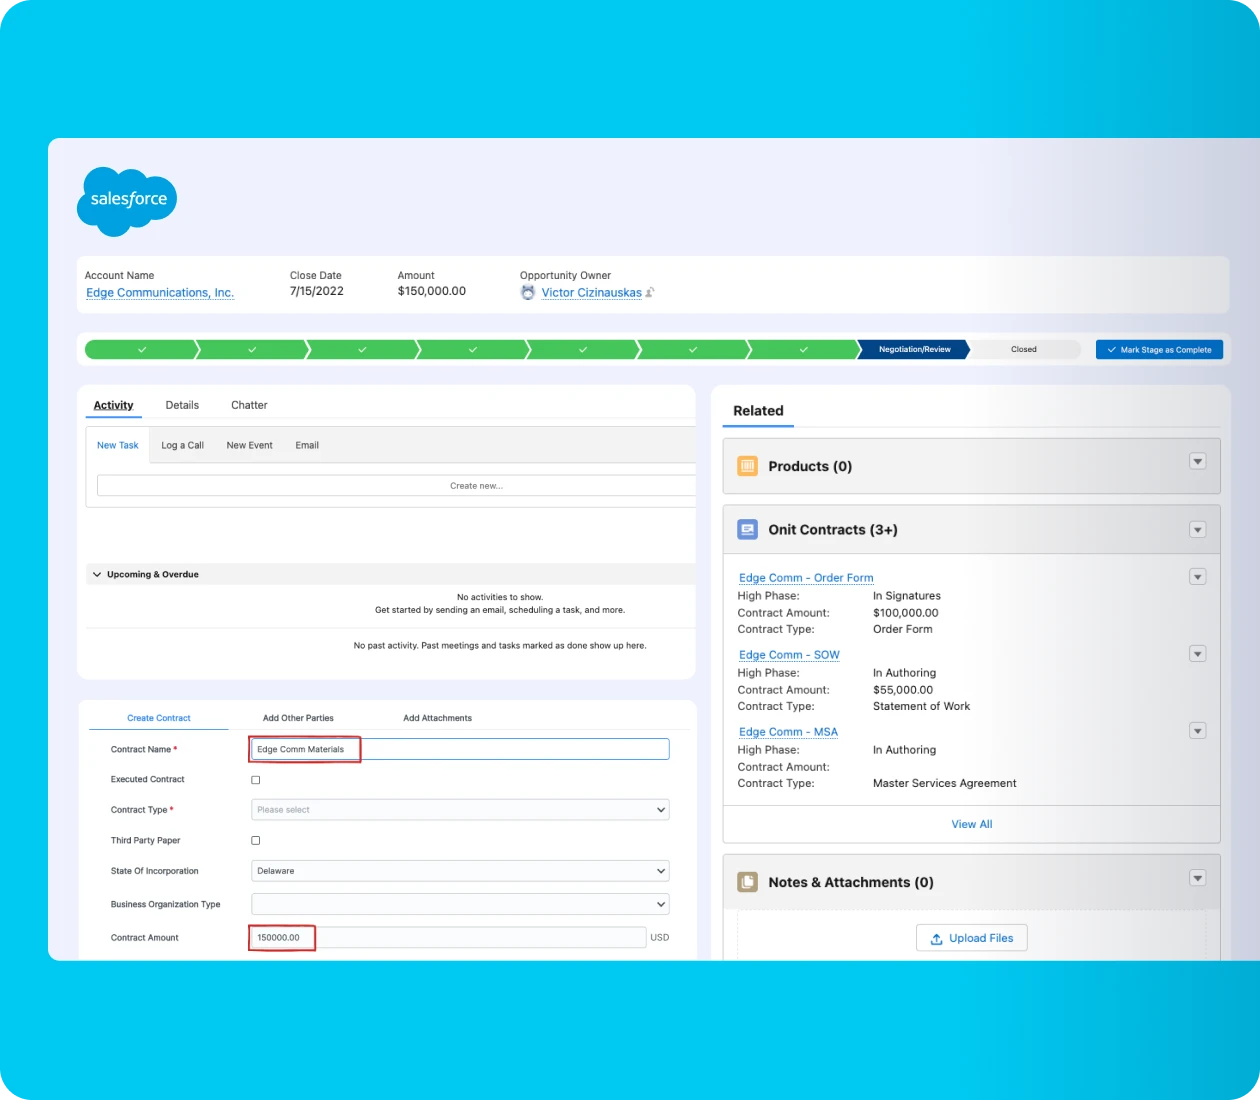This screenshot has width=1260, height=1100.
Task: Select the Closed stage in the path
Action: click(1024, 350)
